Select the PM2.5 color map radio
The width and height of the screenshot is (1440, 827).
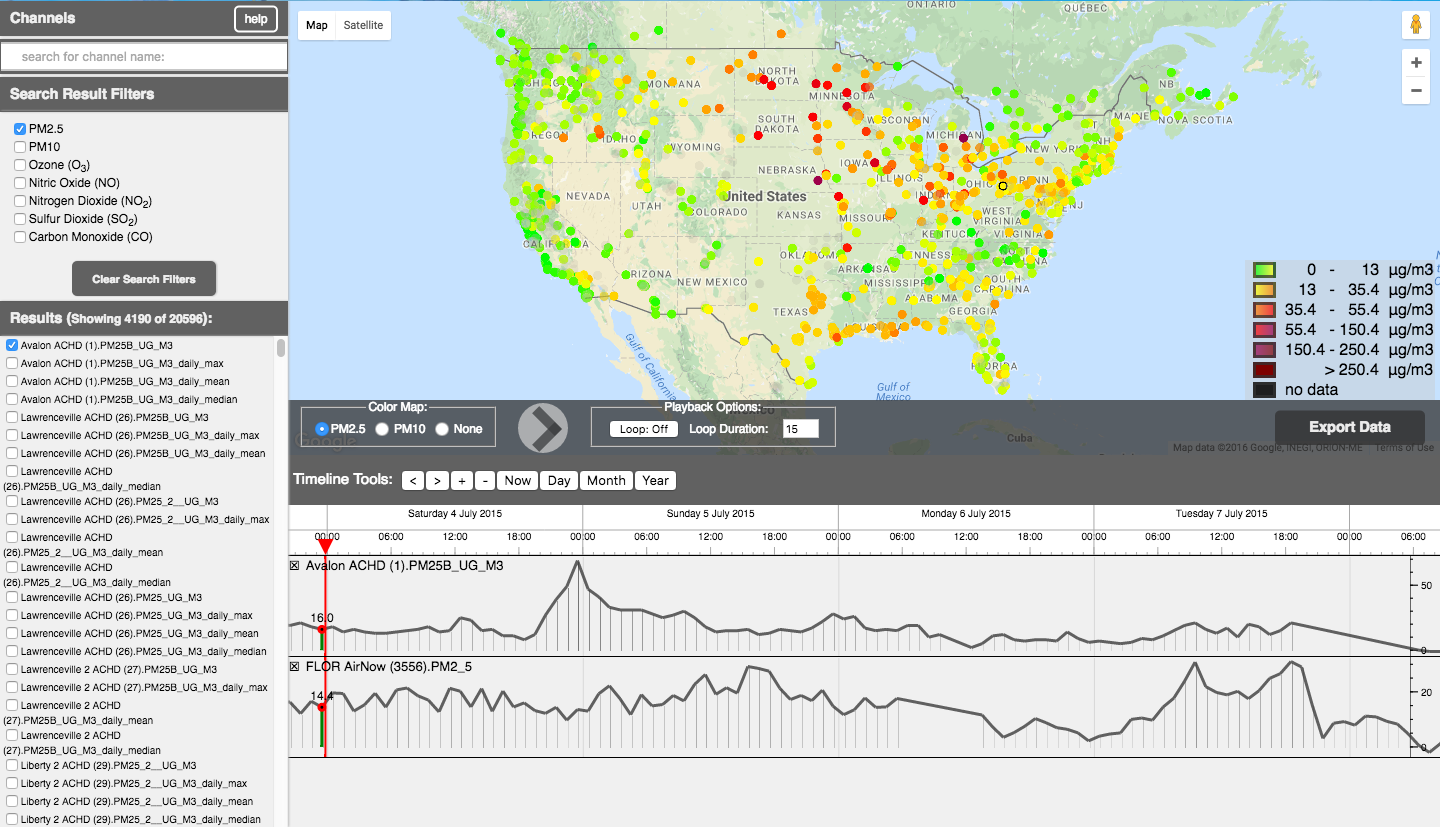click(322, 429)
